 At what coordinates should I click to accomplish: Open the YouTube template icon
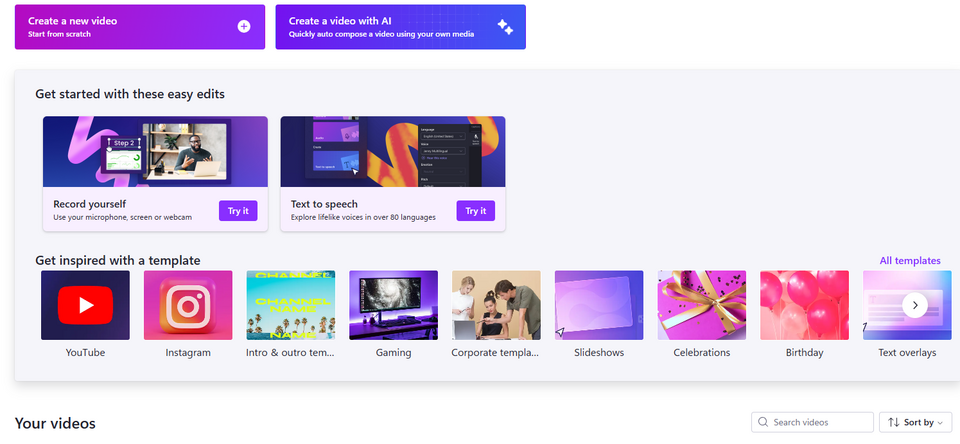pyautogui.click(x=85, y=305)
